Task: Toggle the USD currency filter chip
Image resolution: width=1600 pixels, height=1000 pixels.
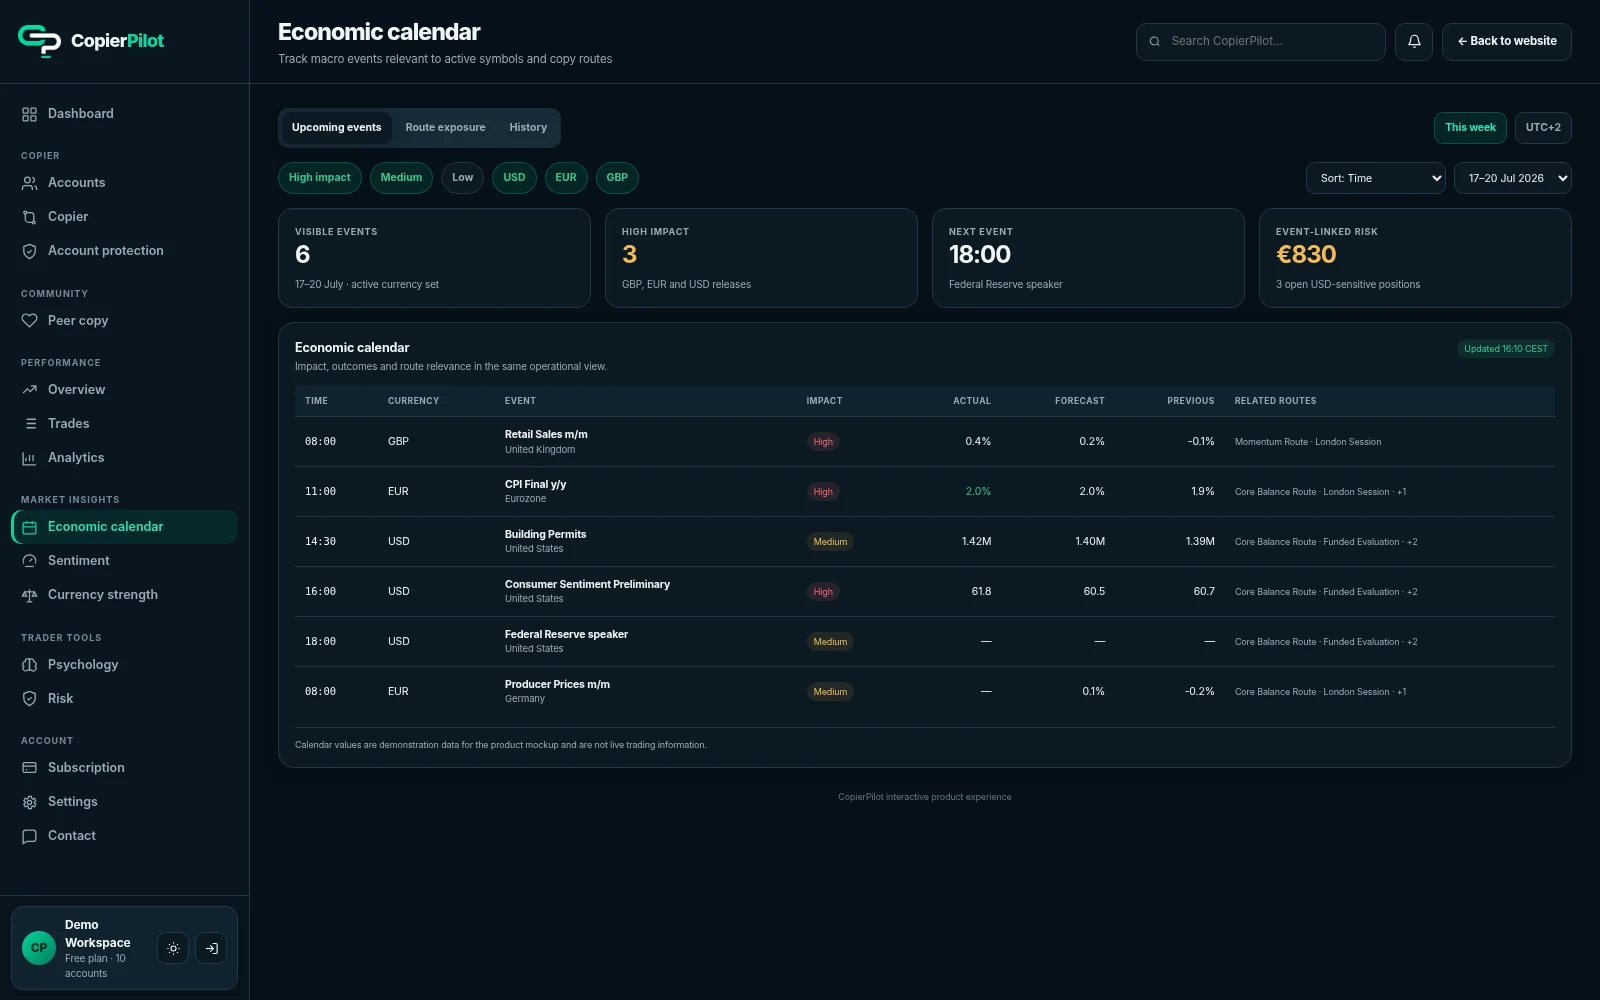Action: pos(514,178)
